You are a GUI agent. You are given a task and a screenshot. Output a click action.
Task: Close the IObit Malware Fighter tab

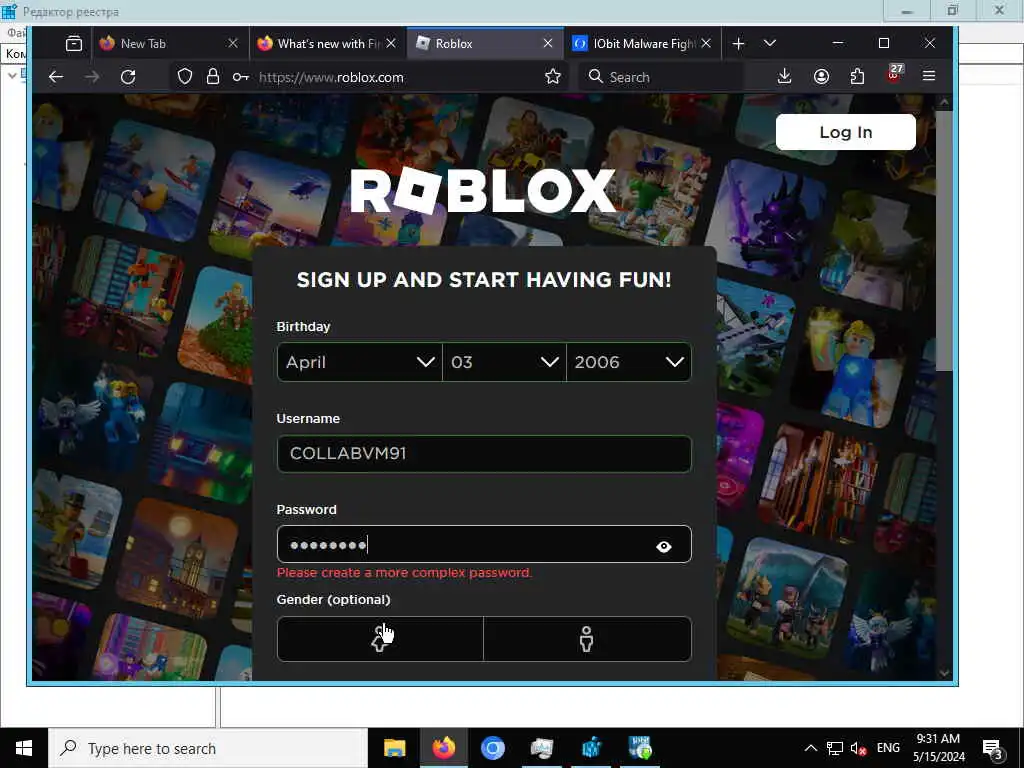(706, 44)
